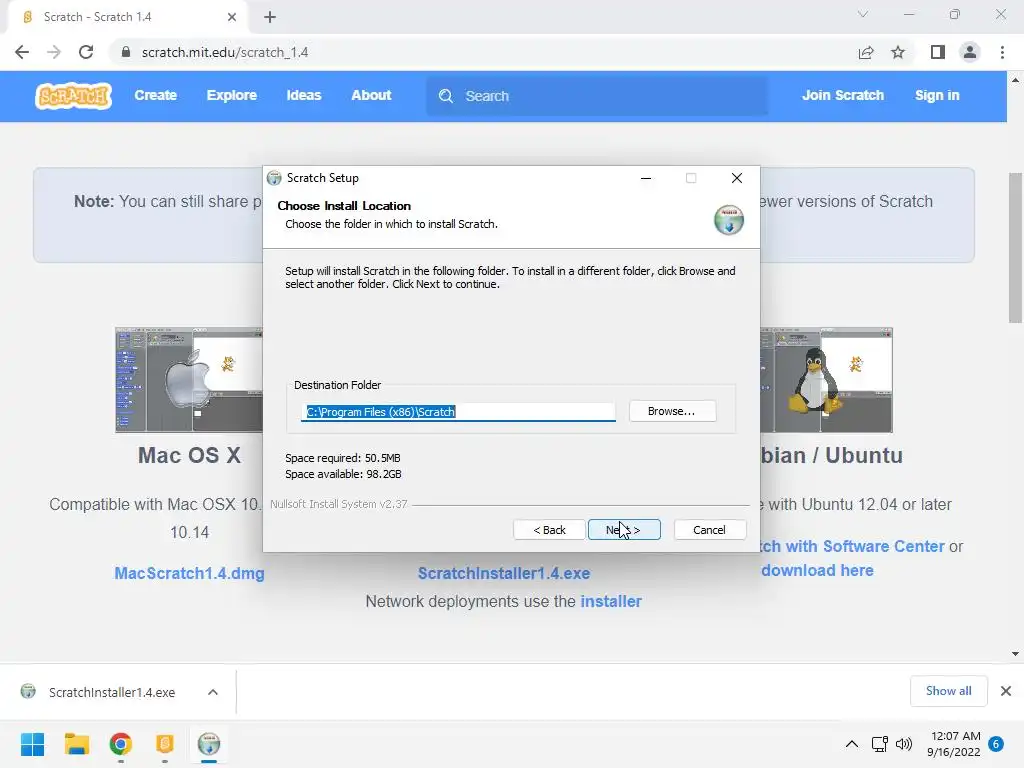Click the ScratchInstaller1.4.exe page link

(x=504, y=573)
